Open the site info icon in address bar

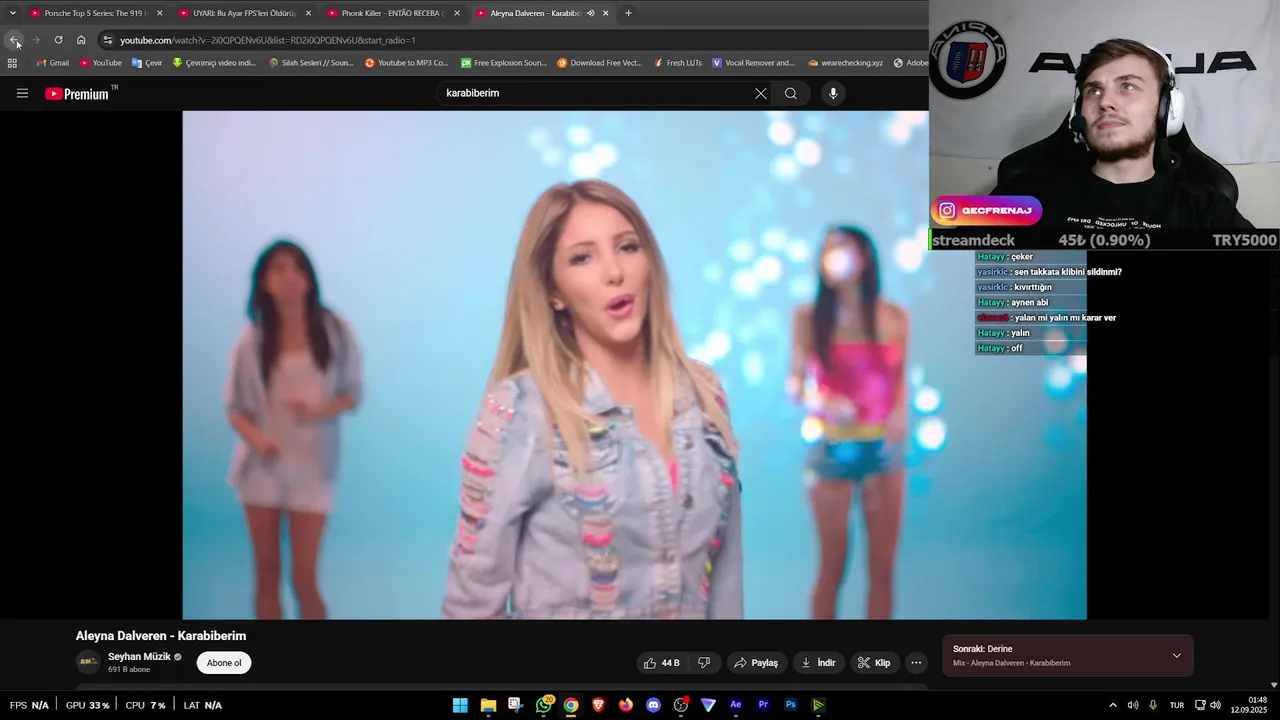click(107, 40)
